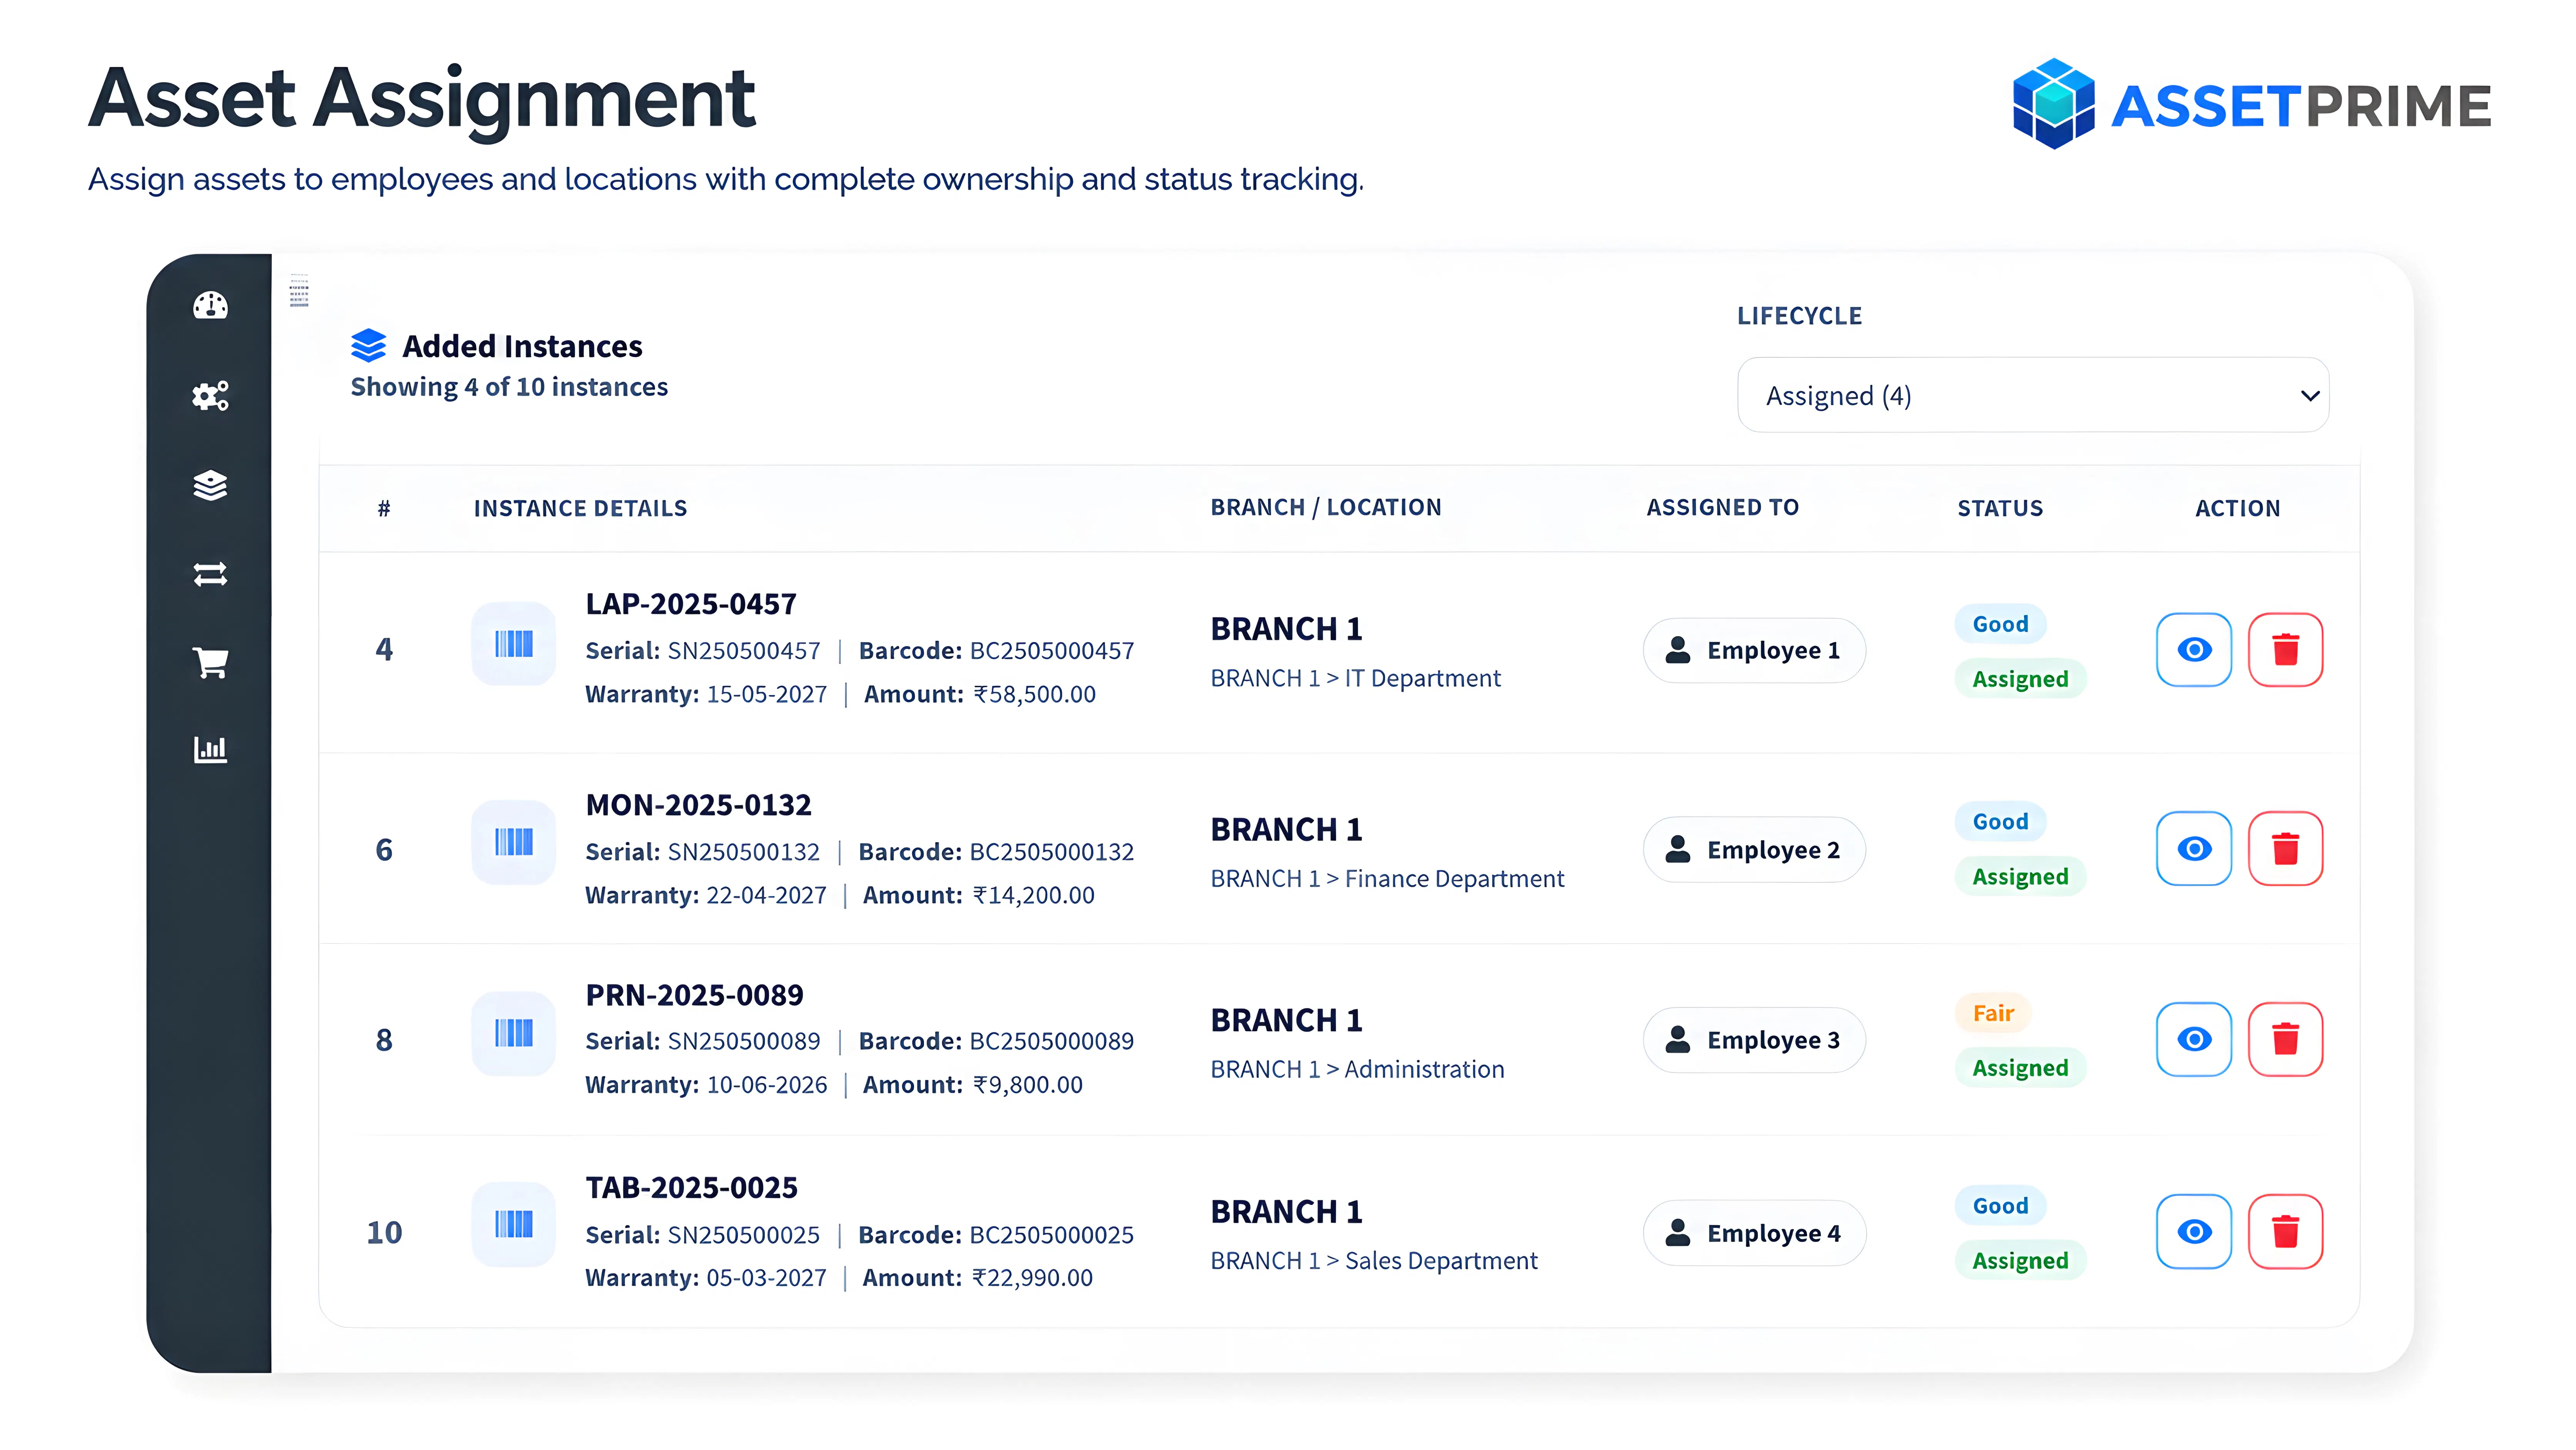Screen dimensions: 2576x1450
Task: Click the Employee 4 assignee chip
Action: click(1754, 1233)
